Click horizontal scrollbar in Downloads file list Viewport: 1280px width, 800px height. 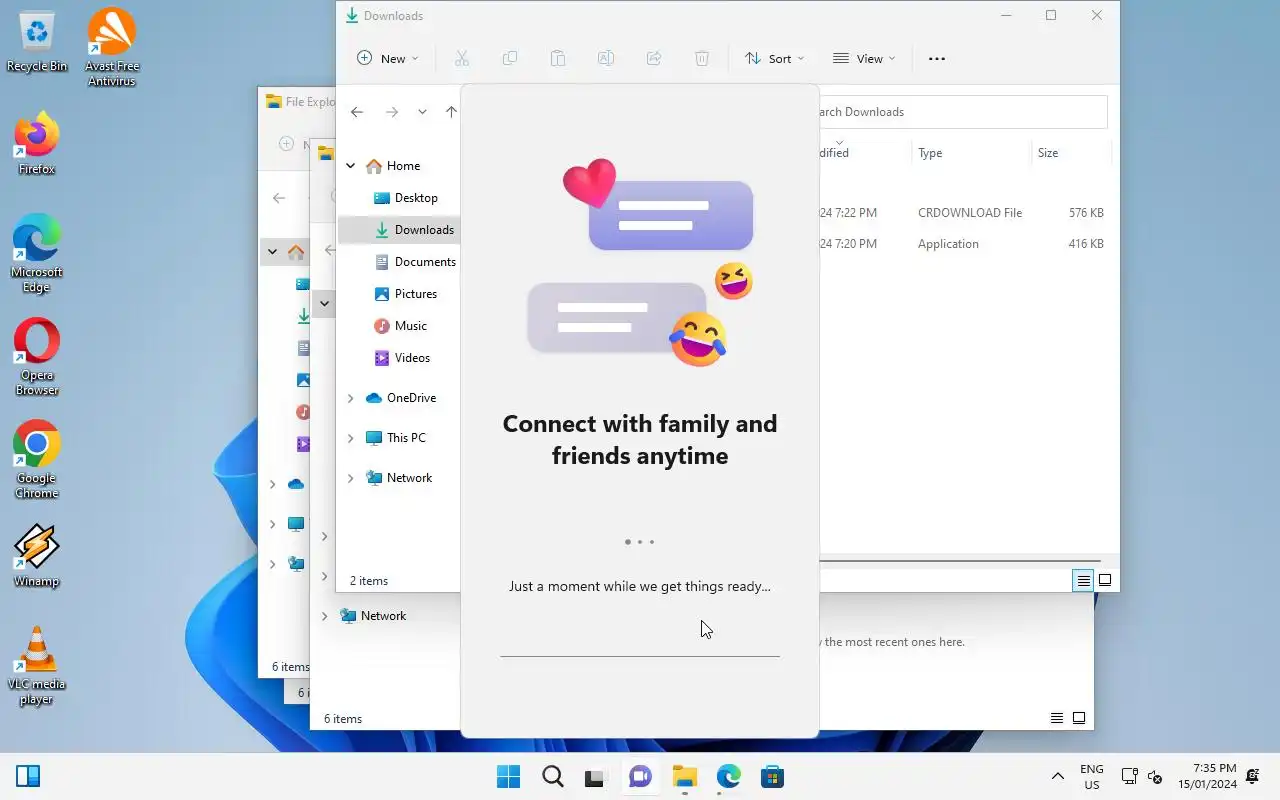pyautogui.click(x=960, y=562)
